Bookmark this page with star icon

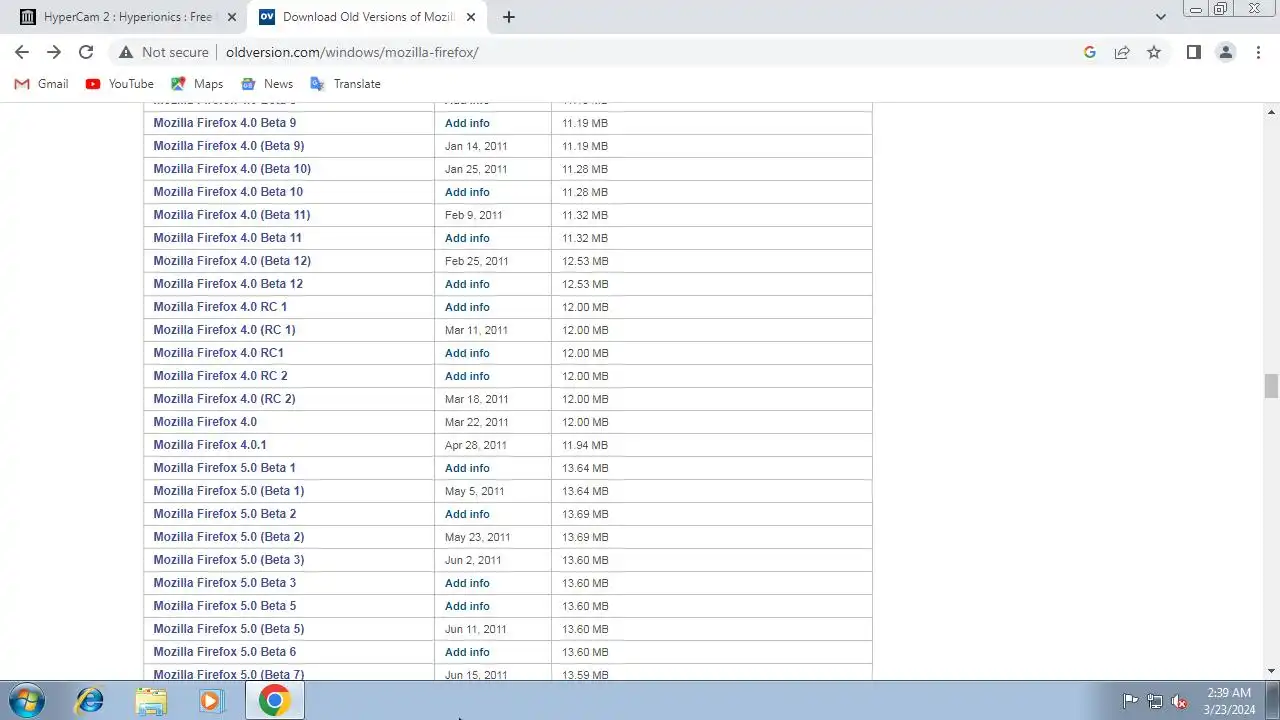(1154, 52)
